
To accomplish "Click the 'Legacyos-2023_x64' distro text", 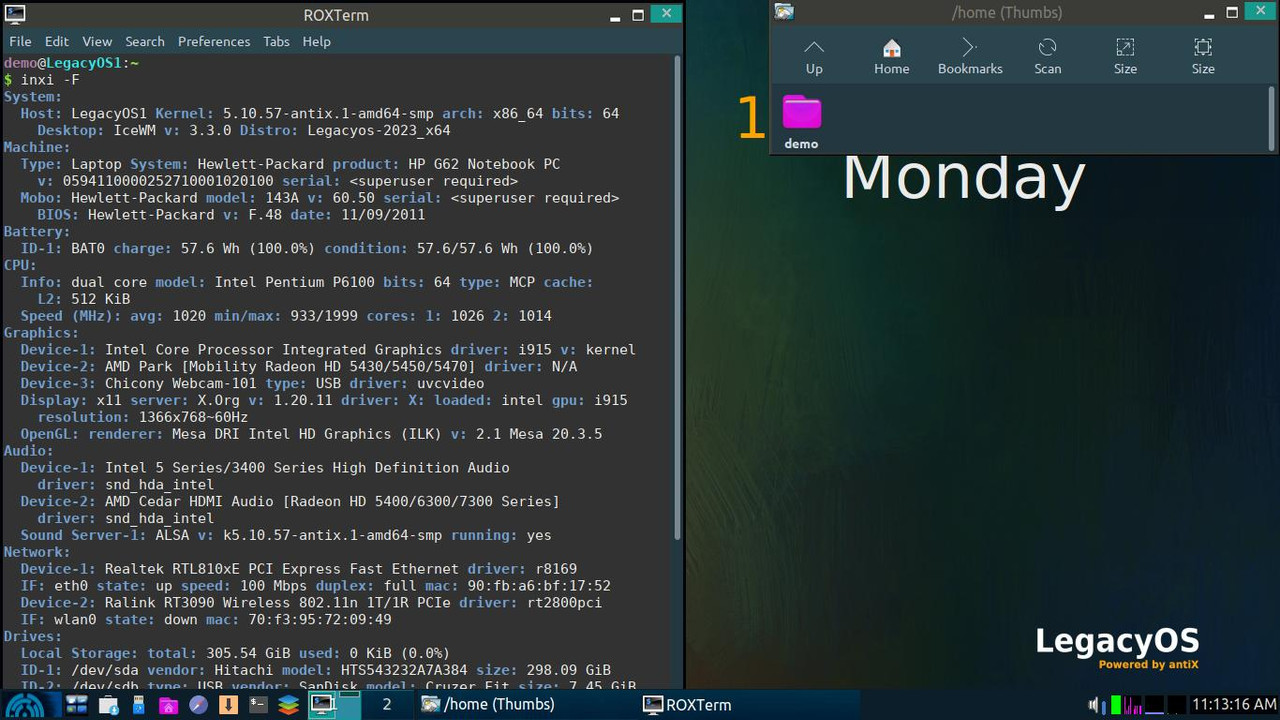I will tap(379, 130).
